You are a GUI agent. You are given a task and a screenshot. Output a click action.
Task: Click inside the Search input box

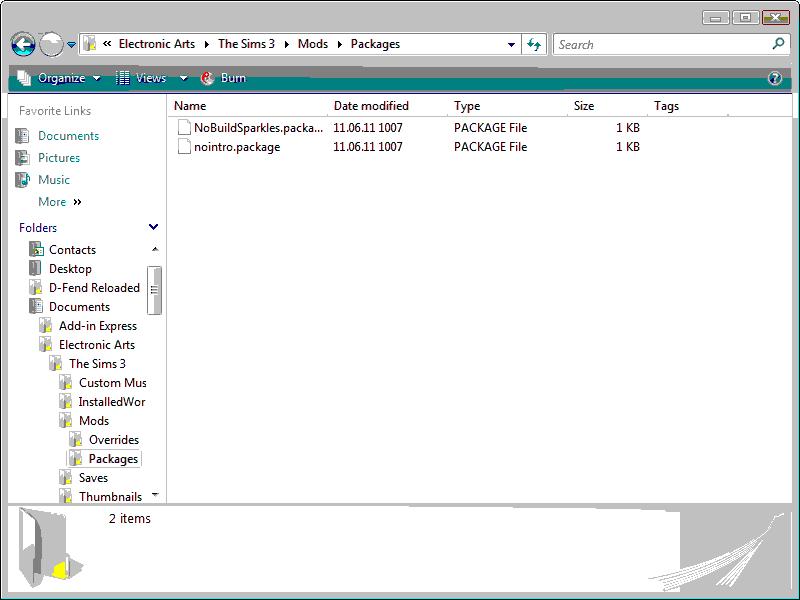660,44
